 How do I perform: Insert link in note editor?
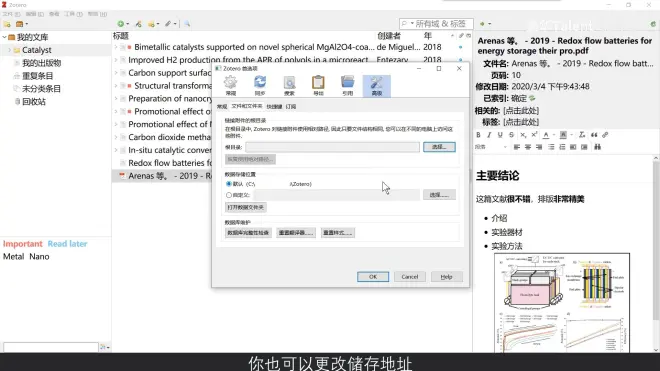click(605, 135)
